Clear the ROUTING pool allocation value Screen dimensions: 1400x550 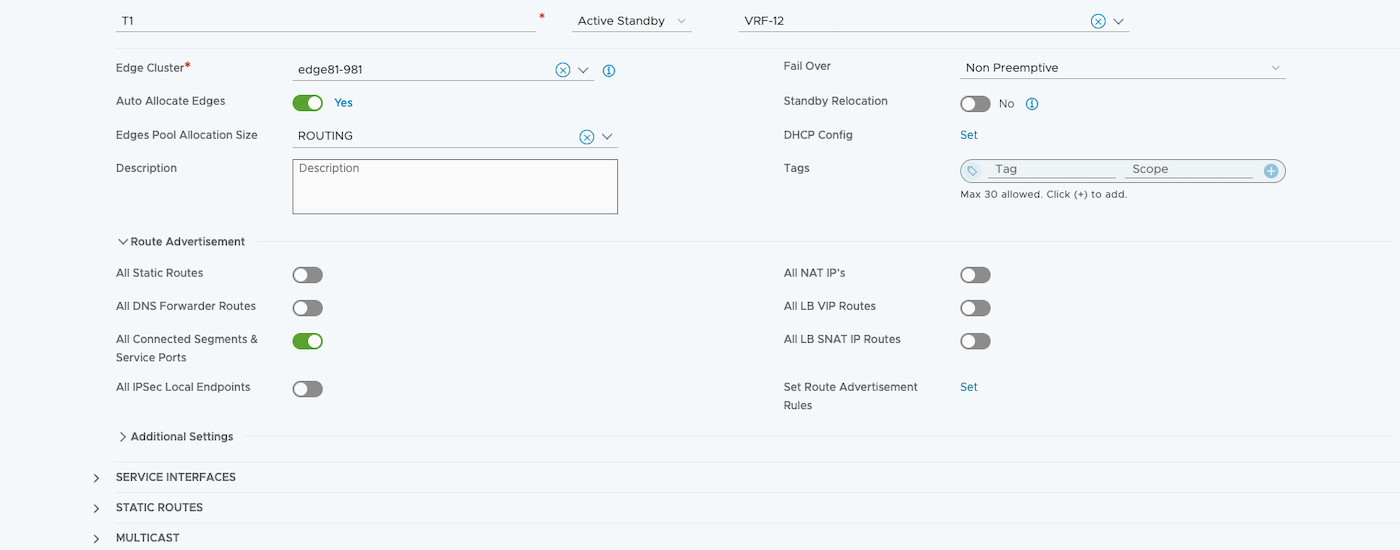coord(586,137)
